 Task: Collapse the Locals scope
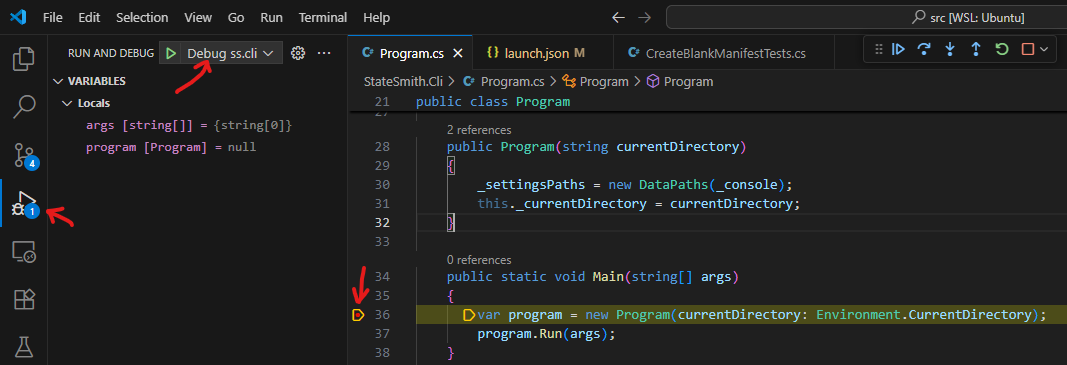(x=66, y=104)
